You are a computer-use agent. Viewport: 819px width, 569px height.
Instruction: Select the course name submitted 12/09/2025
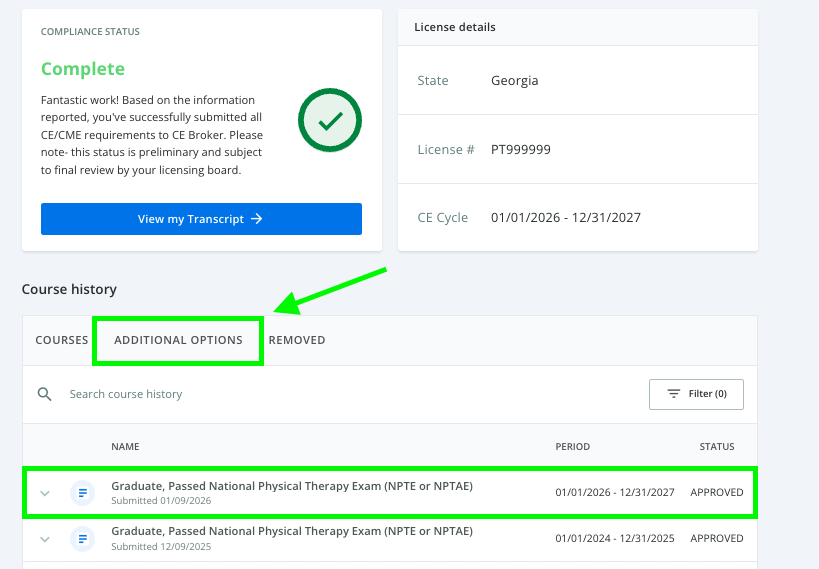pos(292,532)
